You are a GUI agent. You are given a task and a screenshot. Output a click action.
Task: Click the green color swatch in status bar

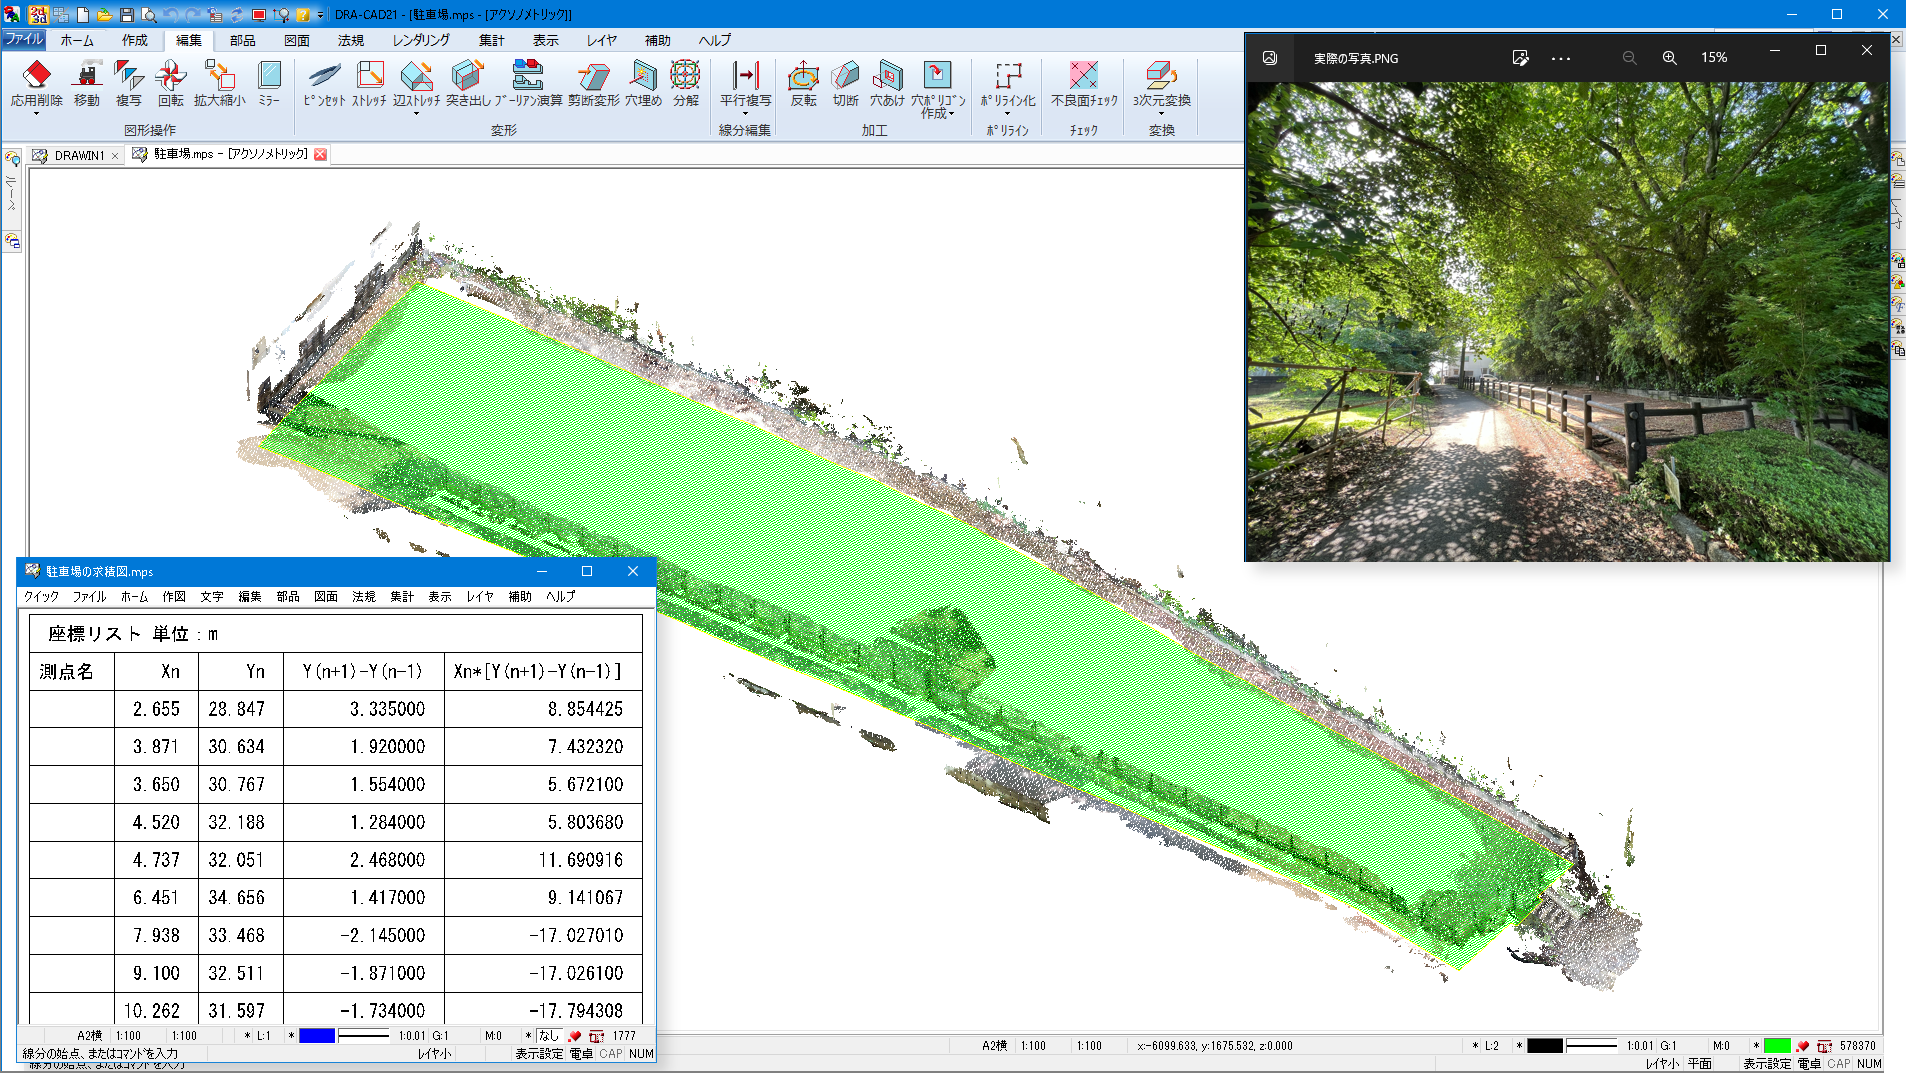click(1777, 1046)
